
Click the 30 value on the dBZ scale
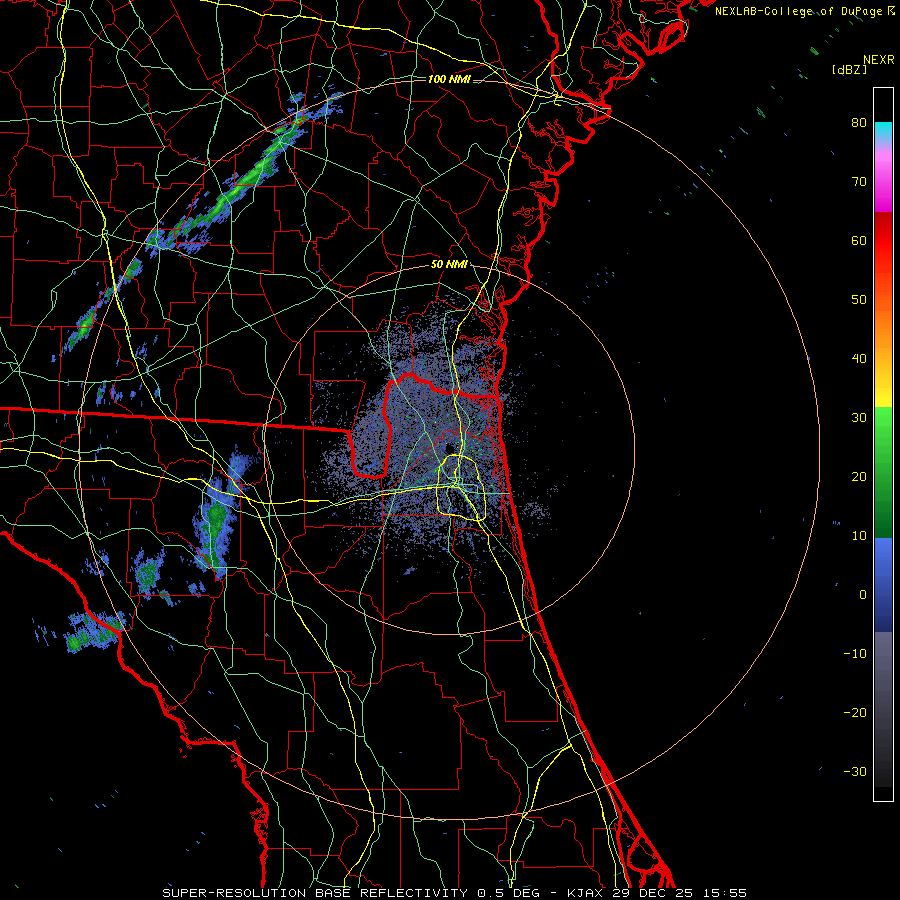pyautogui.click(x=859, y=417)
